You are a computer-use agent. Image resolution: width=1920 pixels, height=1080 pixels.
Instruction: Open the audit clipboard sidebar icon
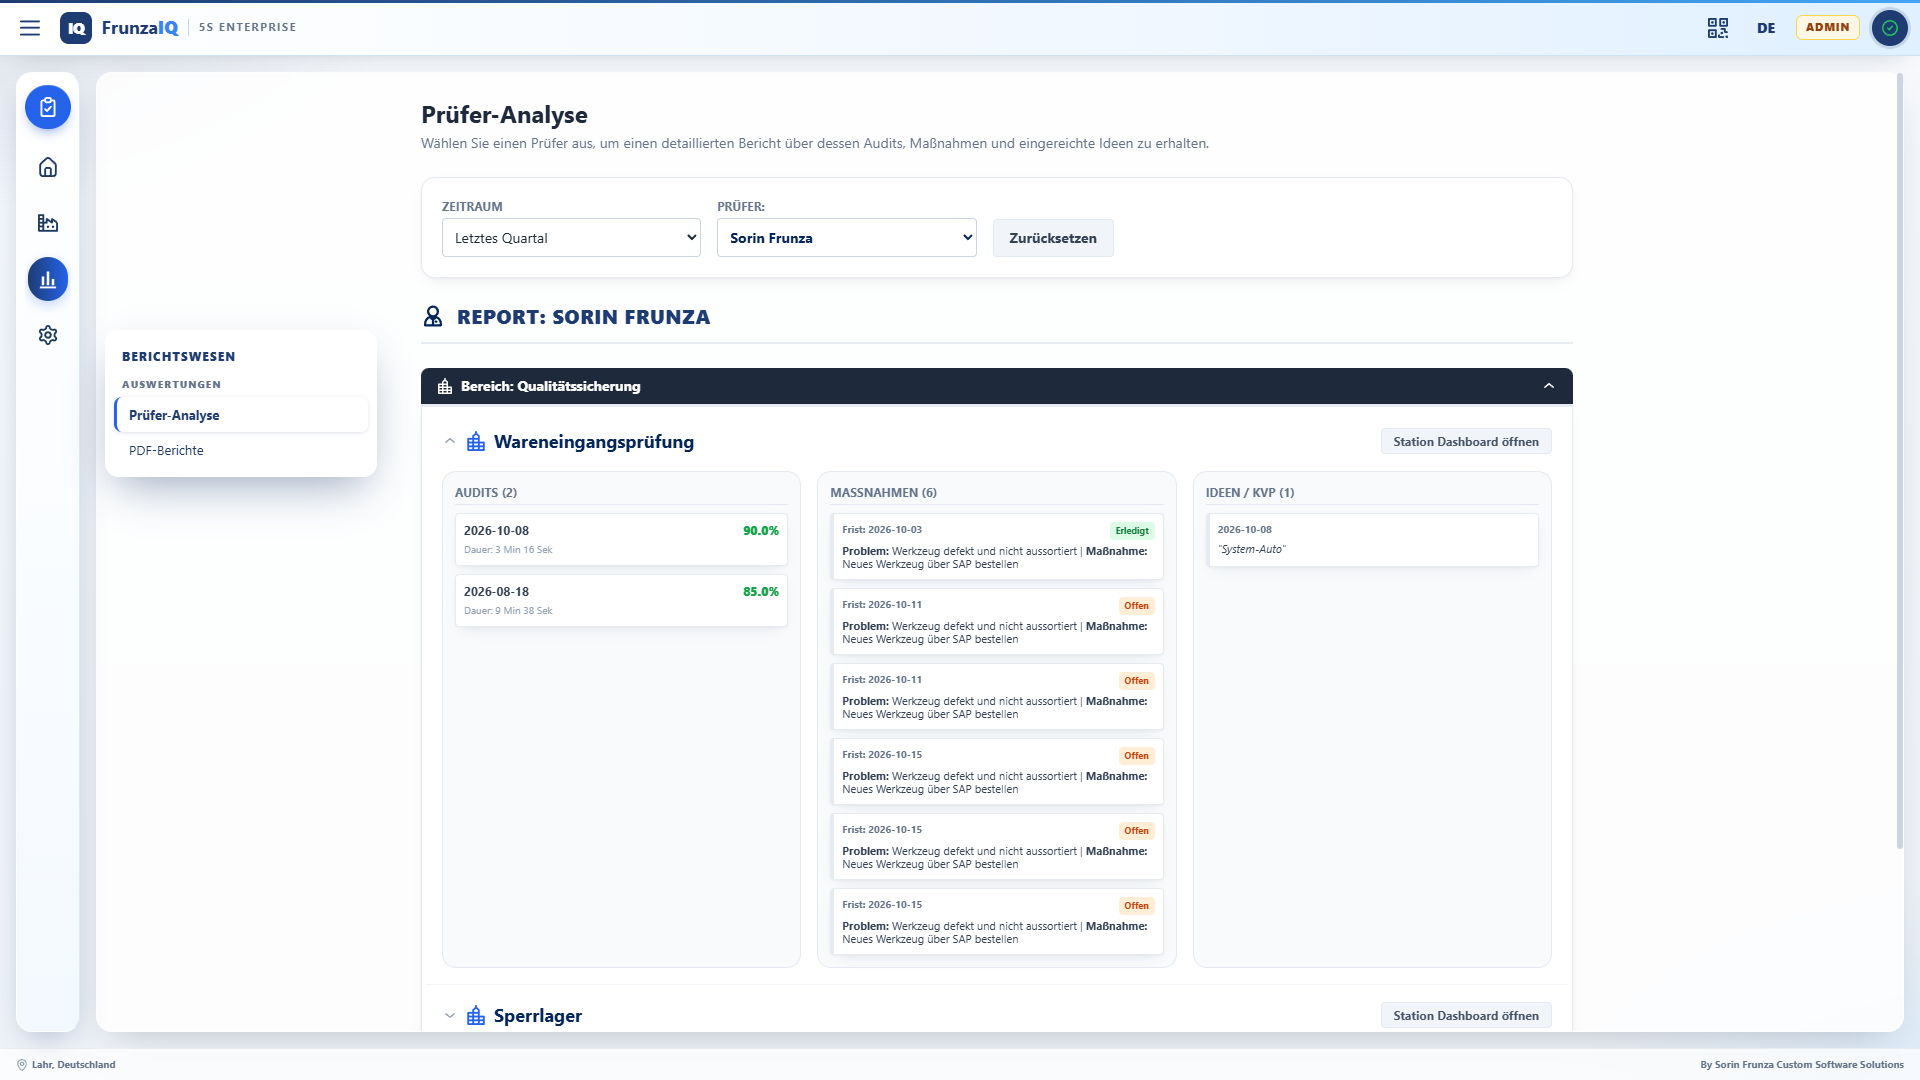tap(48, 107)
